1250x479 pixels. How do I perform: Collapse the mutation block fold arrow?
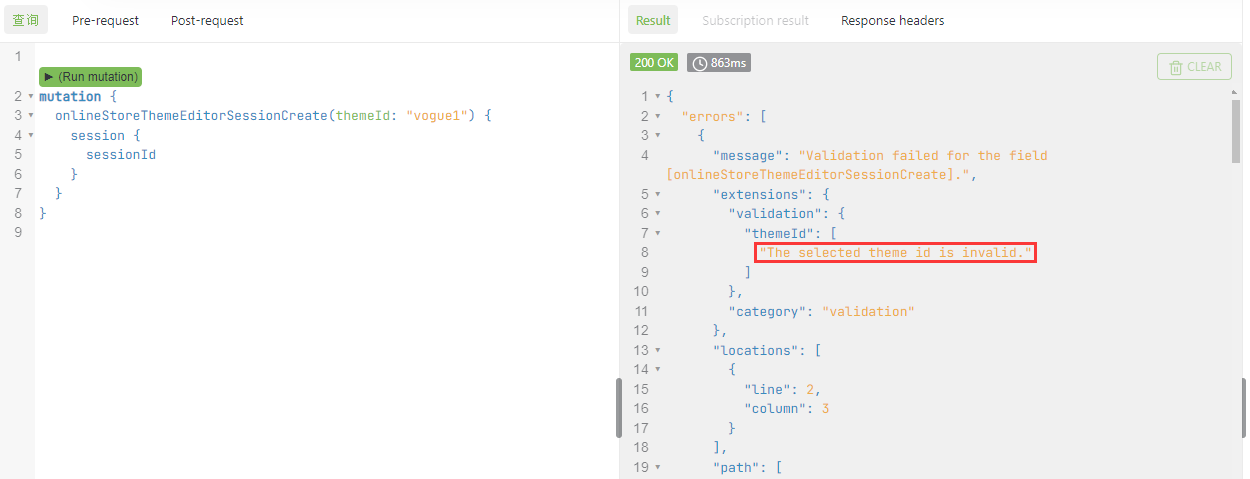click(30, 97)
